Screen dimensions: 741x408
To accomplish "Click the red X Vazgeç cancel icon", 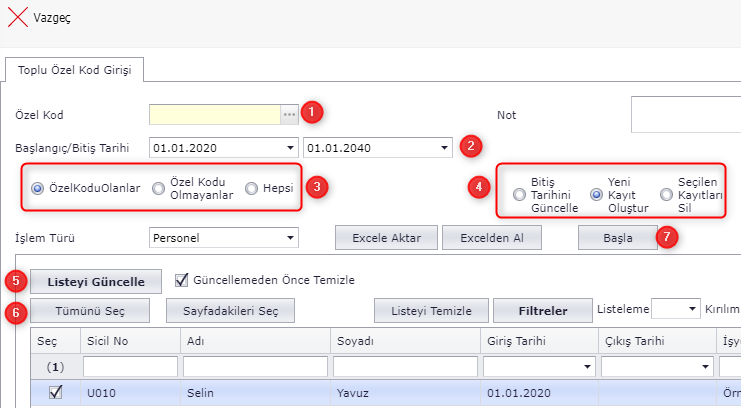I will tap(17, 18).
